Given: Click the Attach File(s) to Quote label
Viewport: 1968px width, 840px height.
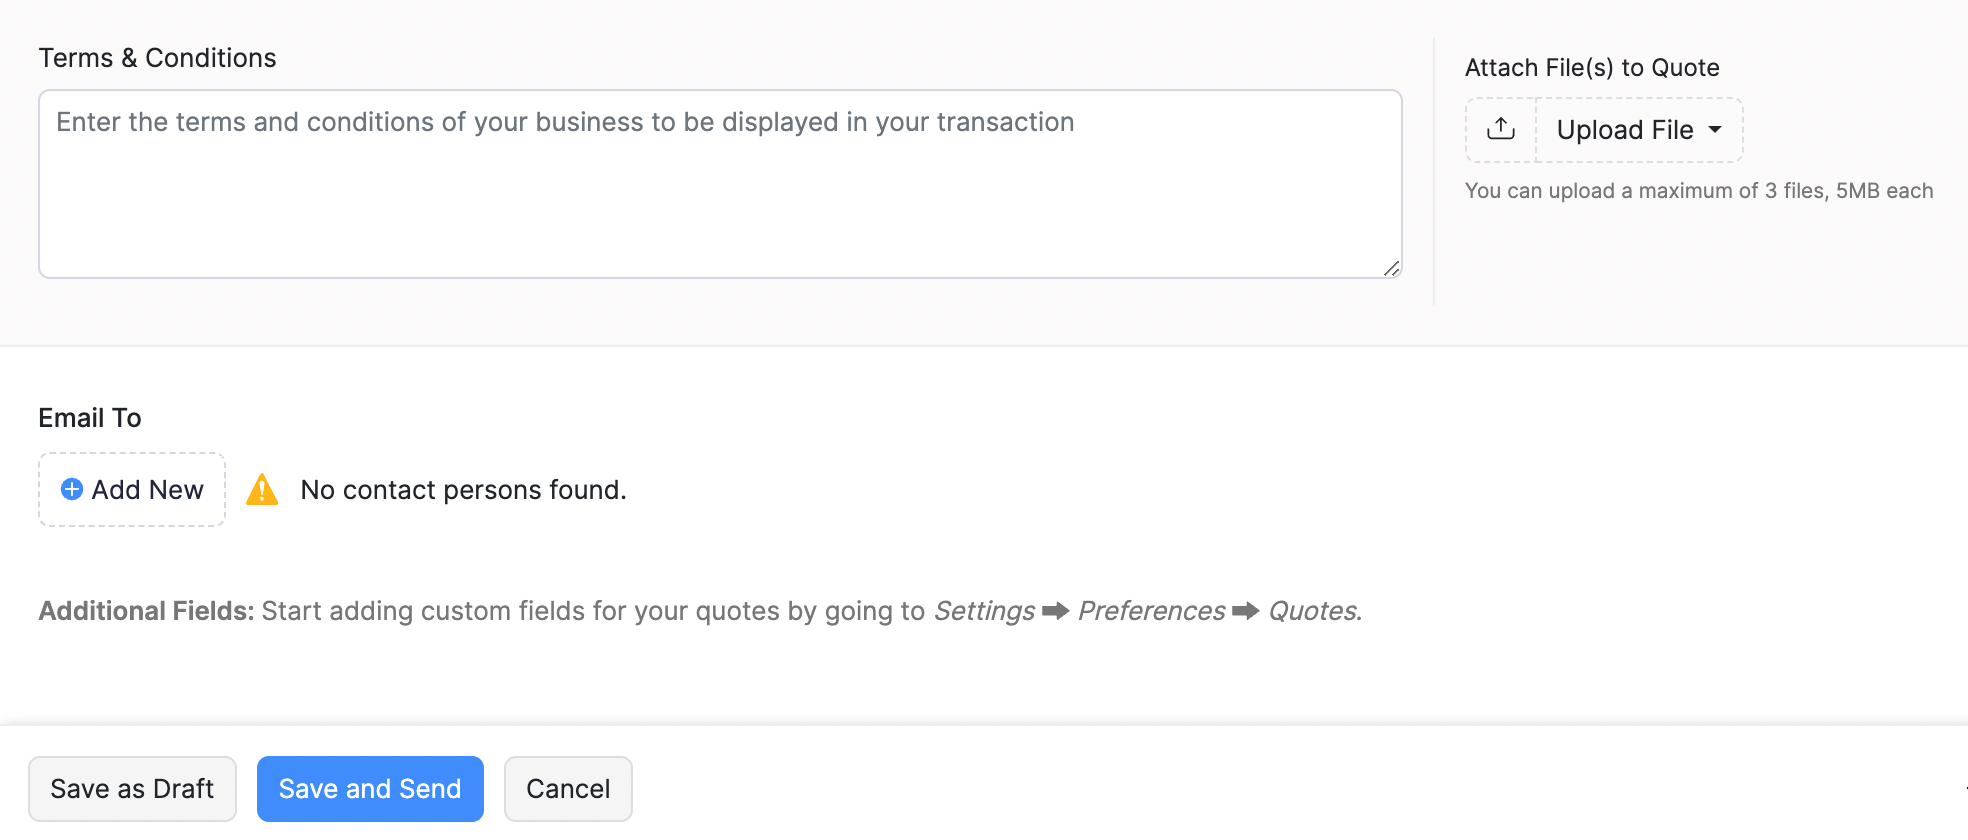Looking at the screenshot, I should point(1592,68).
